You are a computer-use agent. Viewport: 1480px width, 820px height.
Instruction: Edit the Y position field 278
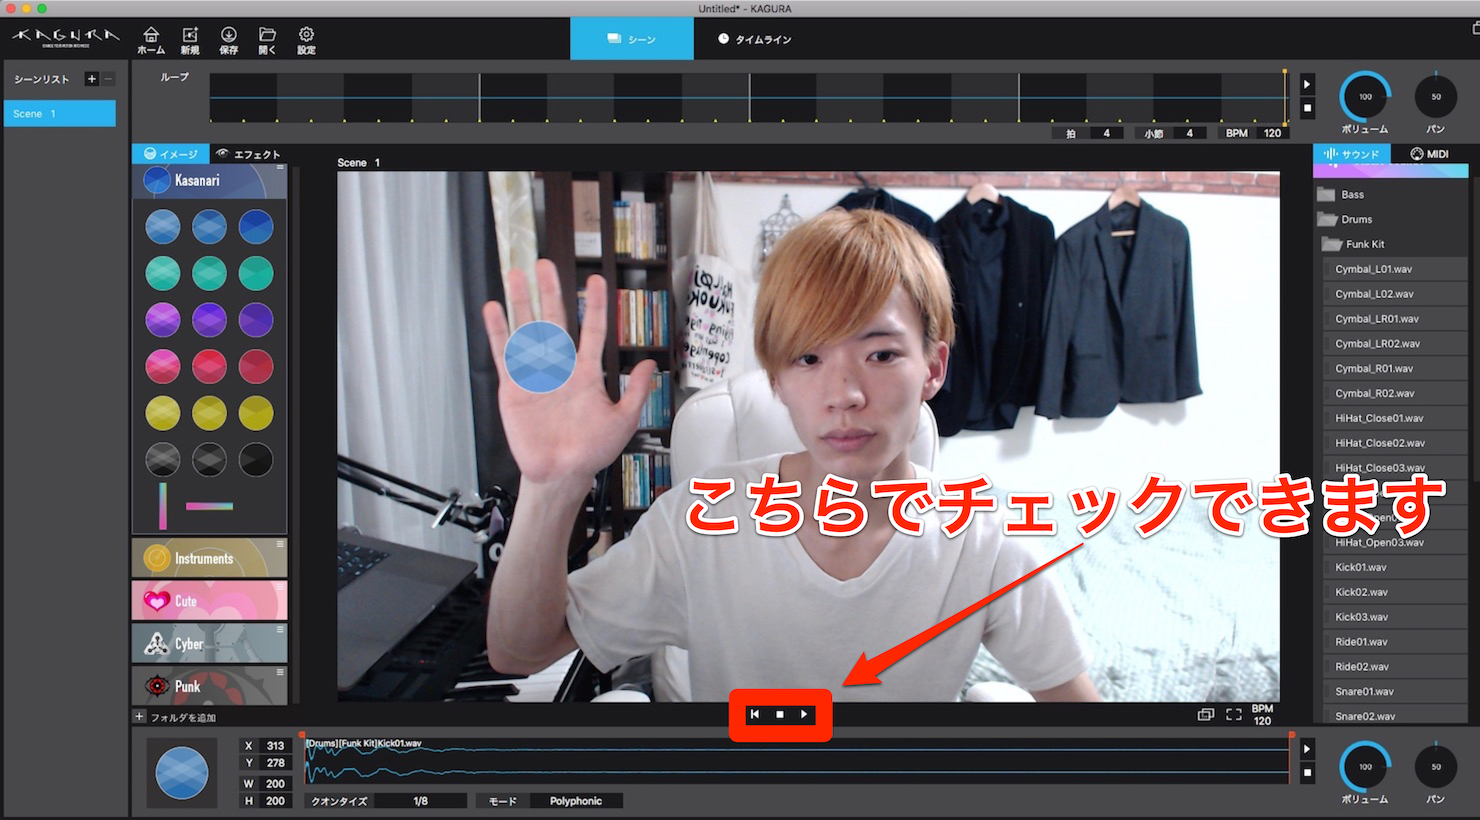click(x=275, y=763)
